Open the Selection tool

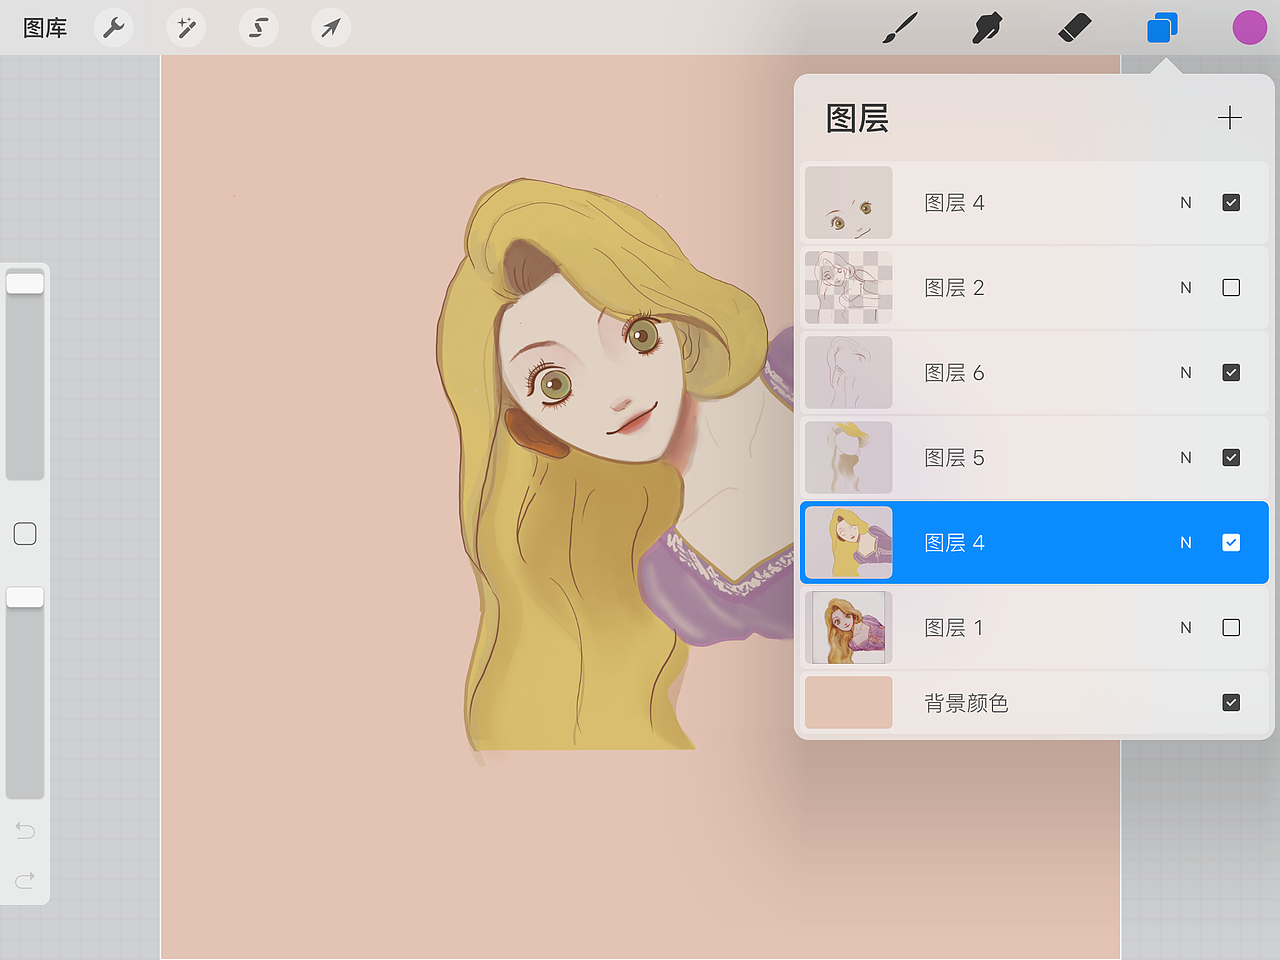258,27
